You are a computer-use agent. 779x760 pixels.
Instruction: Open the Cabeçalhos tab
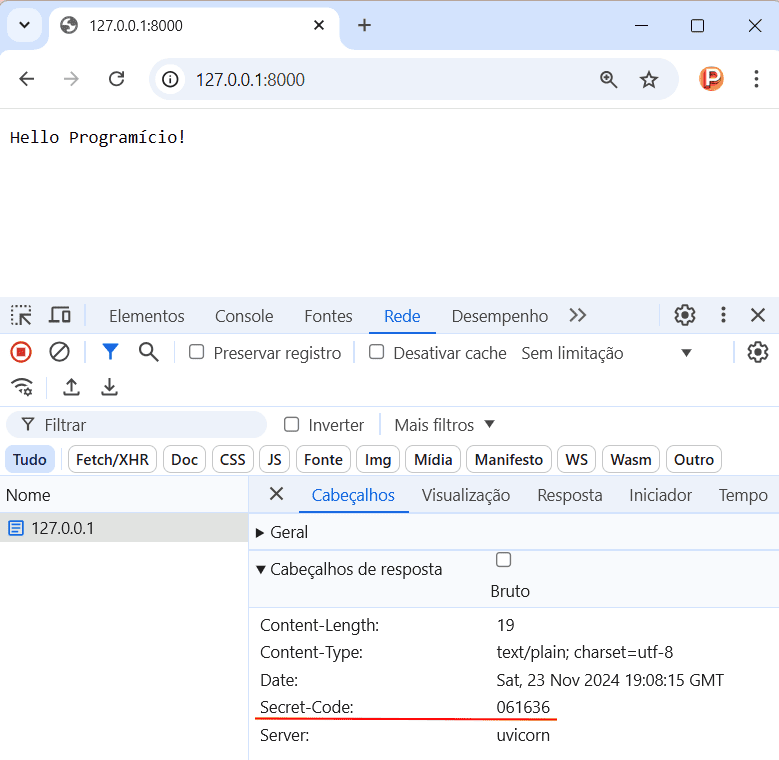353,495
